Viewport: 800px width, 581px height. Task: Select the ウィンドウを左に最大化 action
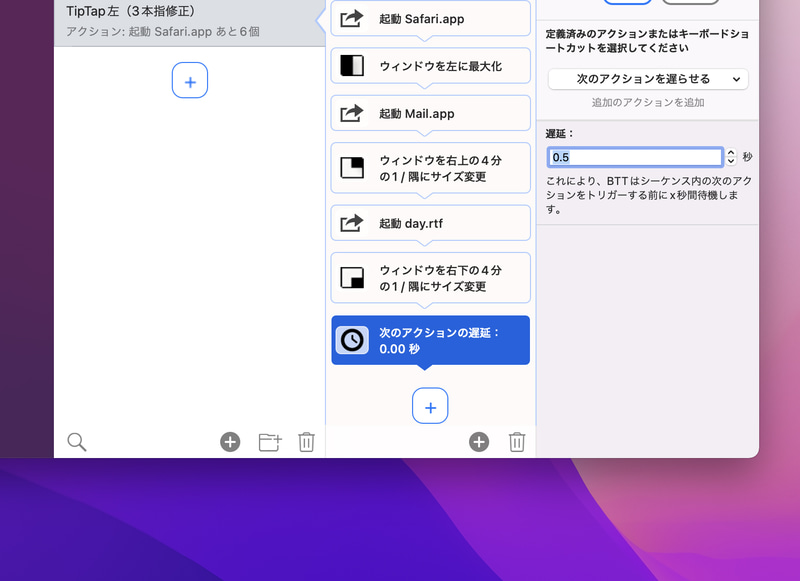coord(431,66)
